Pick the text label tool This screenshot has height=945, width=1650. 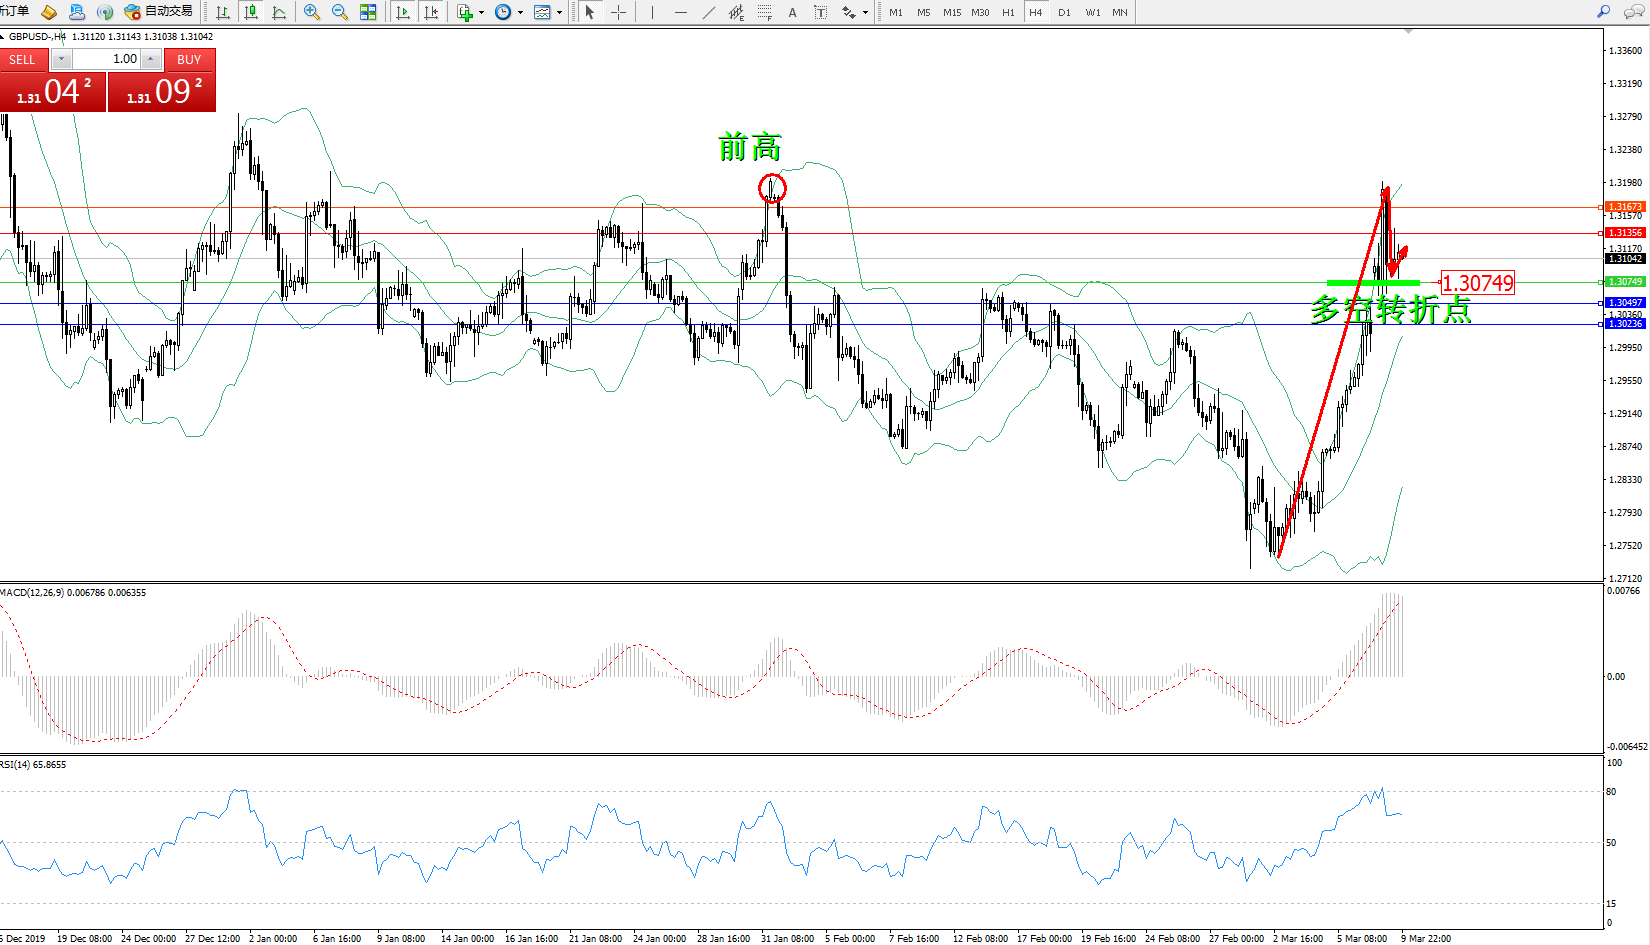pyautogui.click(x=820, y=12)
